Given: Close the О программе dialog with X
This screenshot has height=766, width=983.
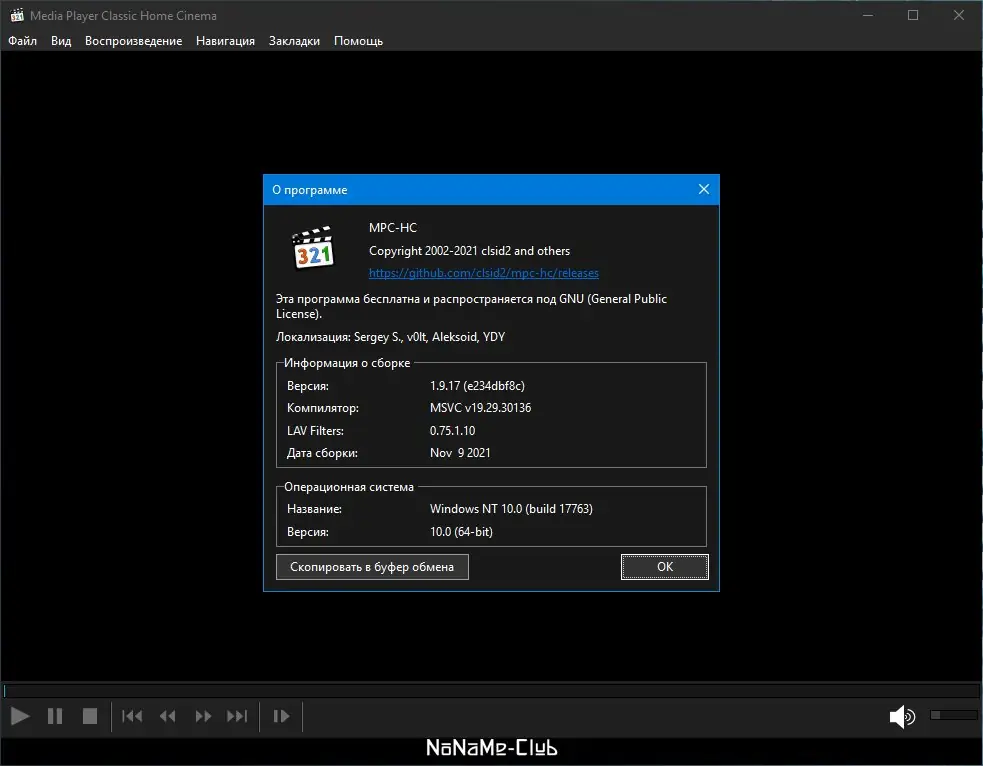Looking at the screenshot, I should [704, 189].
